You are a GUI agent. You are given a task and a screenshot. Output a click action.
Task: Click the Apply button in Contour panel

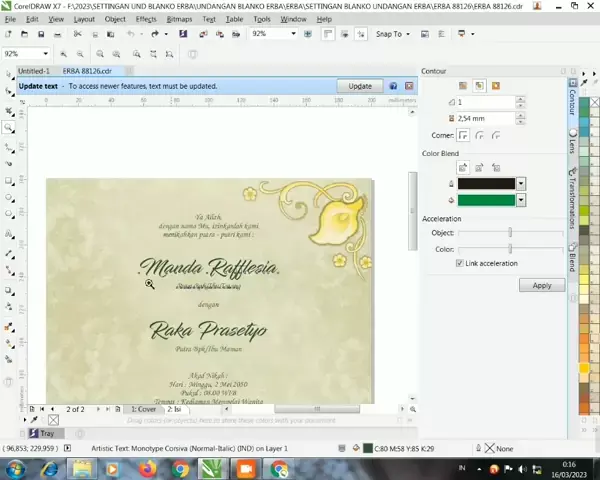coord(541,285)
